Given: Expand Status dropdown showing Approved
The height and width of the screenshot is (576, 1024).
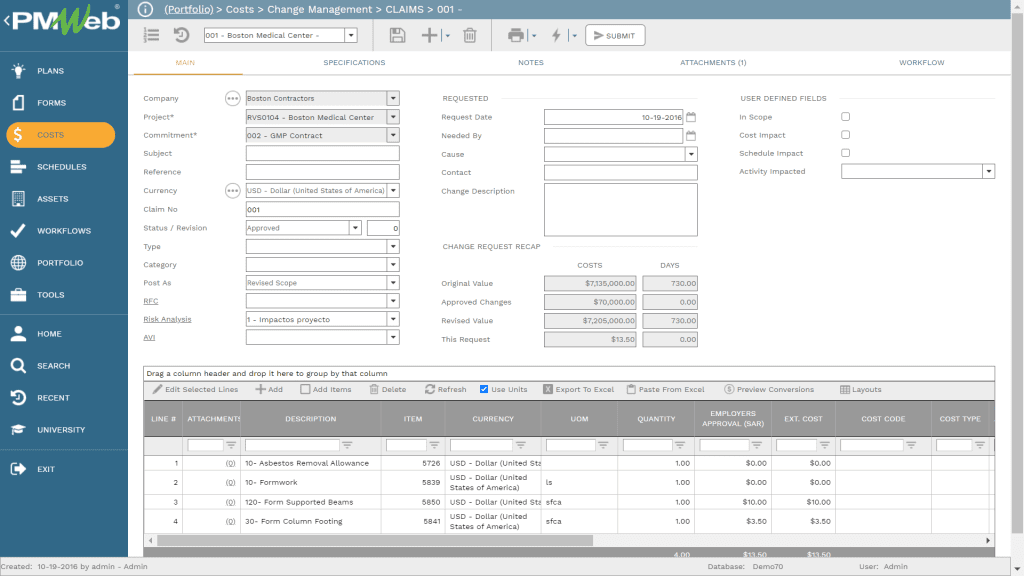Looking at the screenshot, I should 355,228.
